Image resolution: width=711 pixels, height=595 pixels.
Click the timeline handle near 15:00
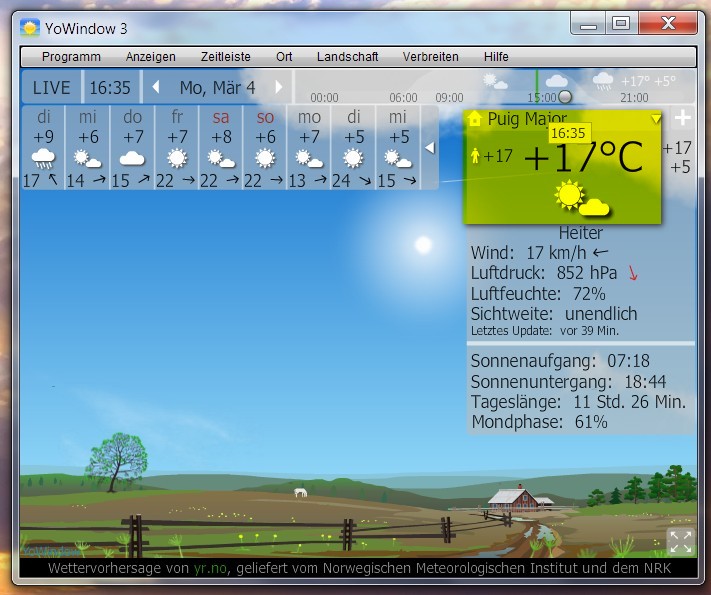pyautogui.click(x=564, y=97)
